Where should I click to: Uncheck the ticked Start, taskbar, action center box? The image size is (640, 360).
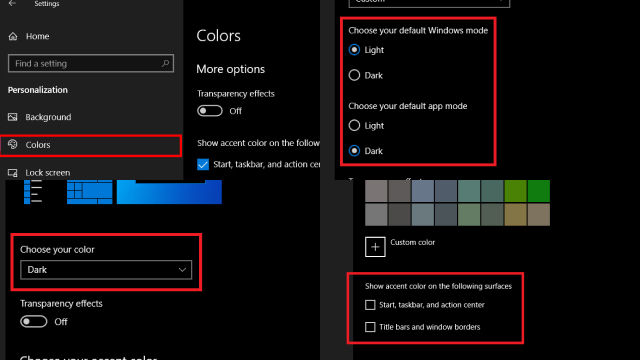click(203, 164)
